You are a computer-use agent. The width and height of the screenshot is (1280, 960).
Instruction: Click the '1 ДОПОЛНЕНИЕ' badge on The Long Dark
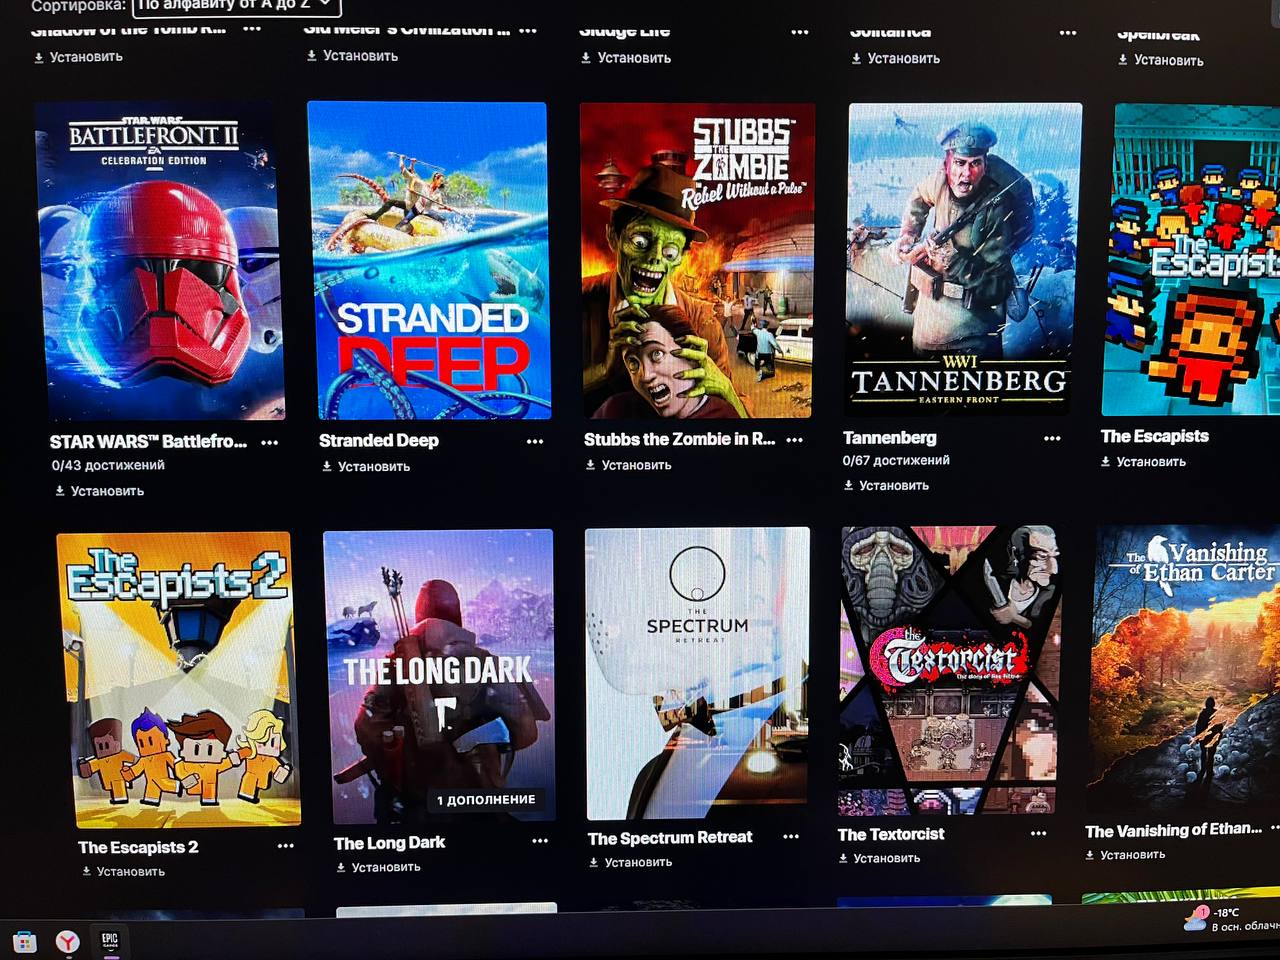(486, 800)
